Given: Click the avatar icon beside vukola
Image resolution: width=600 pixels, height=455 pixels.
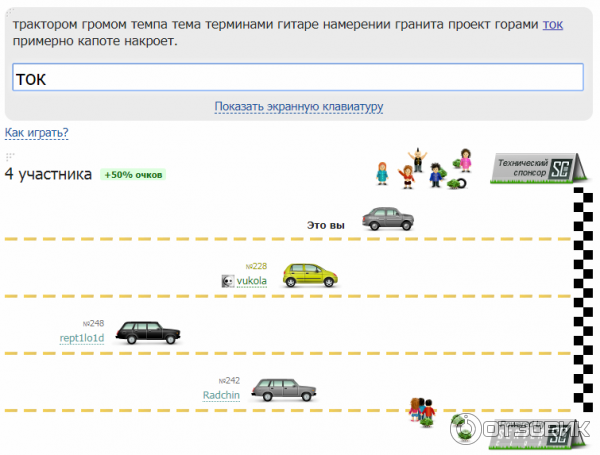Looking at the screenshot, I should [227, 282].
